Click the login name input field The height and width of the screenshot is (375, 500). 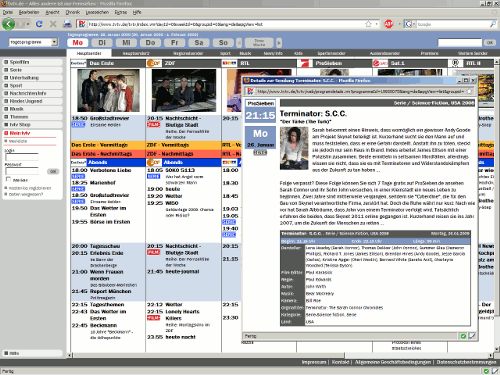tap(22, 157)
